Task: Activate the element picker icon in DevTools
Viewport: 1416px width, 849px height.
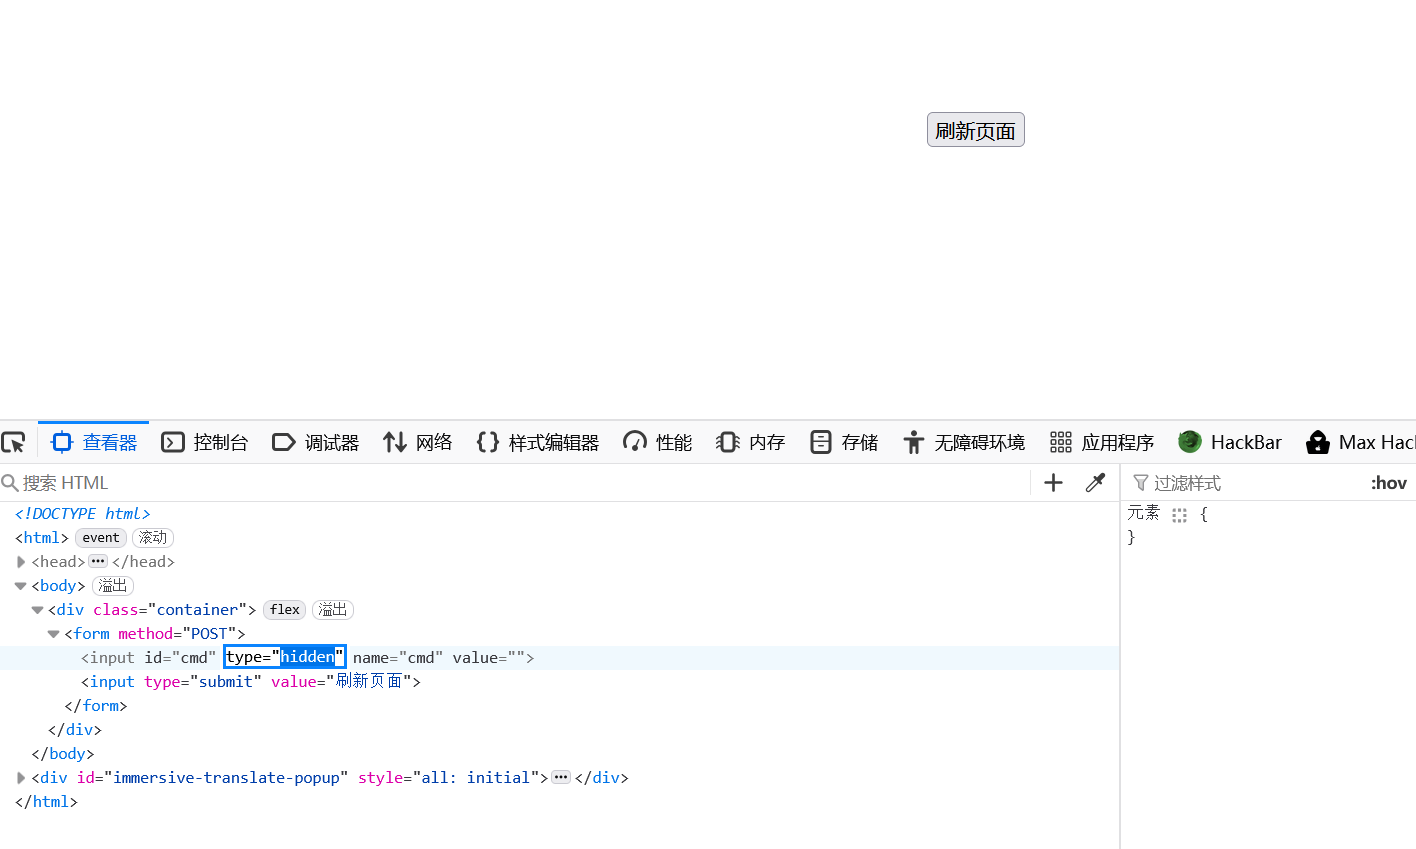Action: [x=14, y=442]
